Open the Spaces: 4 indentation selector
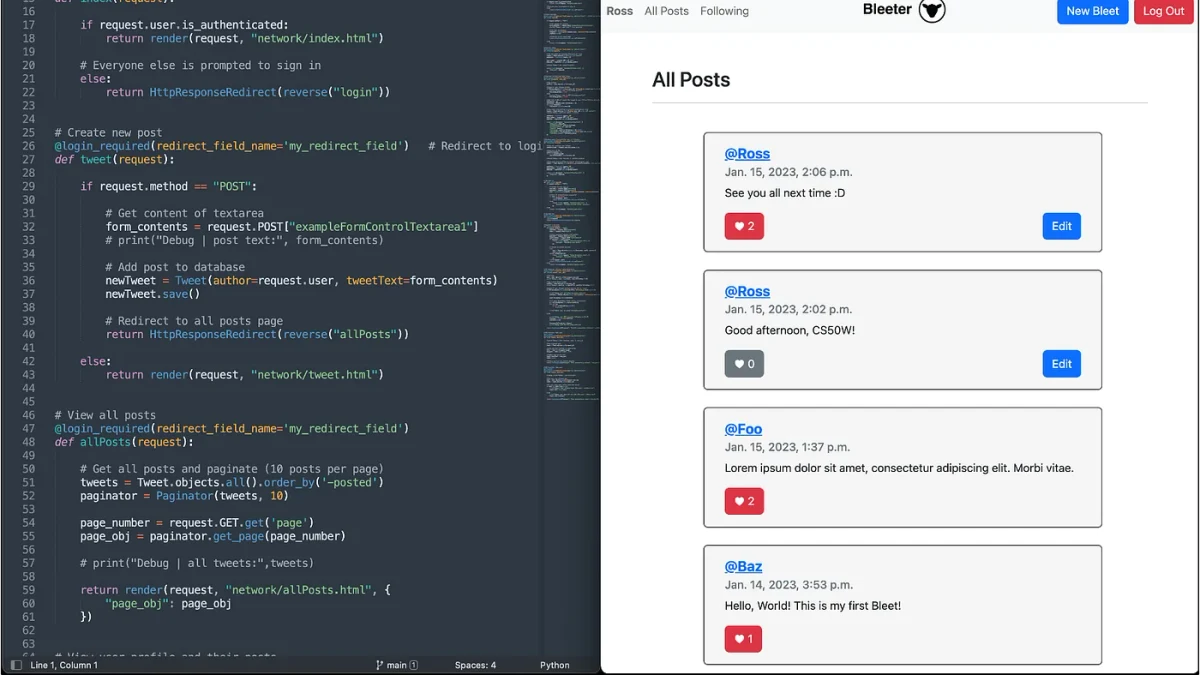 click(475, 665)
